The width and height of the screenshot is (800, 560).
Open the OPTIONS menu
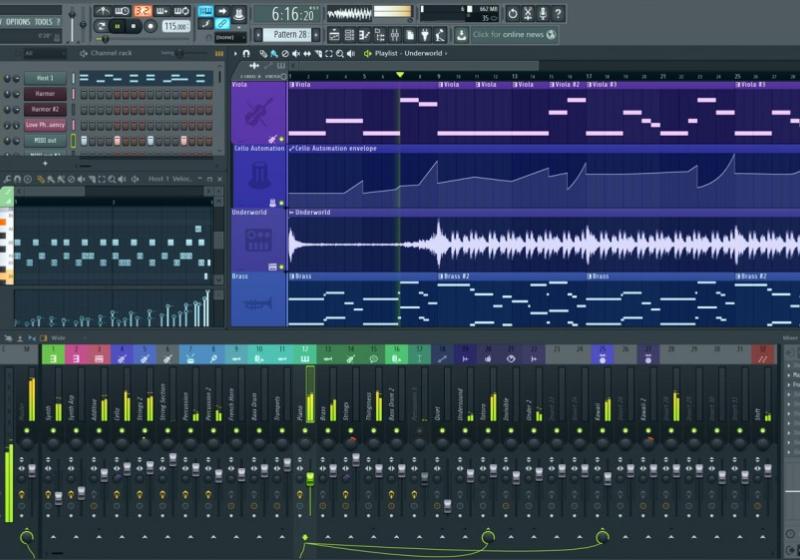pos(18,21)
